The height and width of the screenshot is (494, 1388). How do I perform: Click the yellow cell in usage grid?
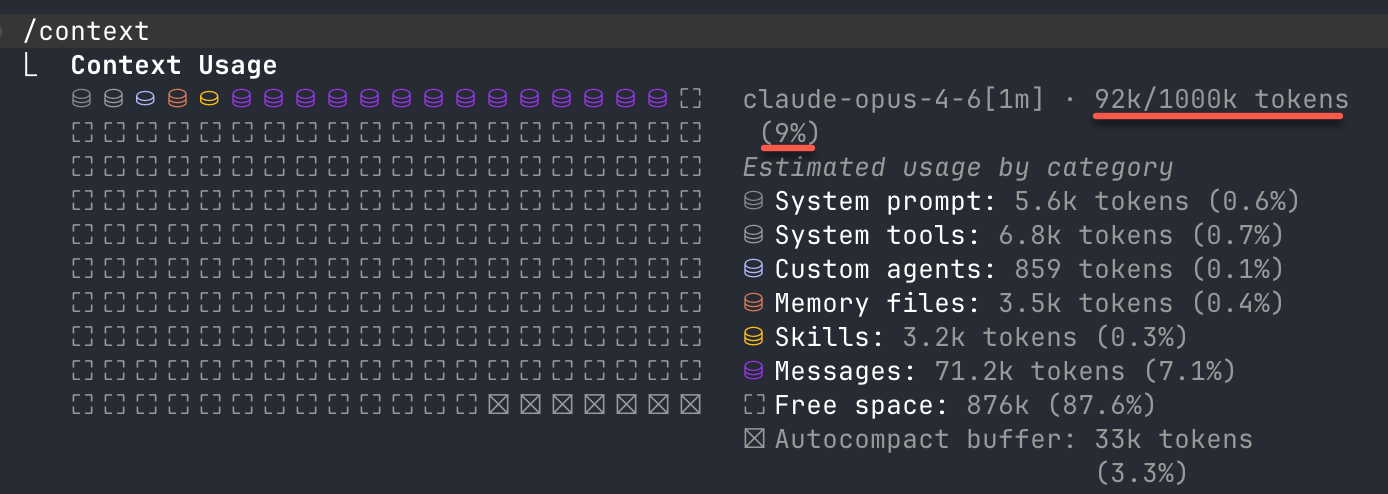pos(209,99)
